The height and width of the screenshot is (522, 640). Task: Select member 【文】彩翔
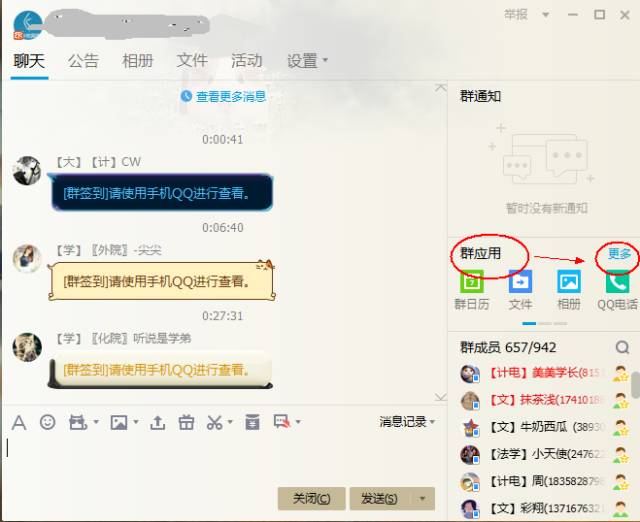544,509
